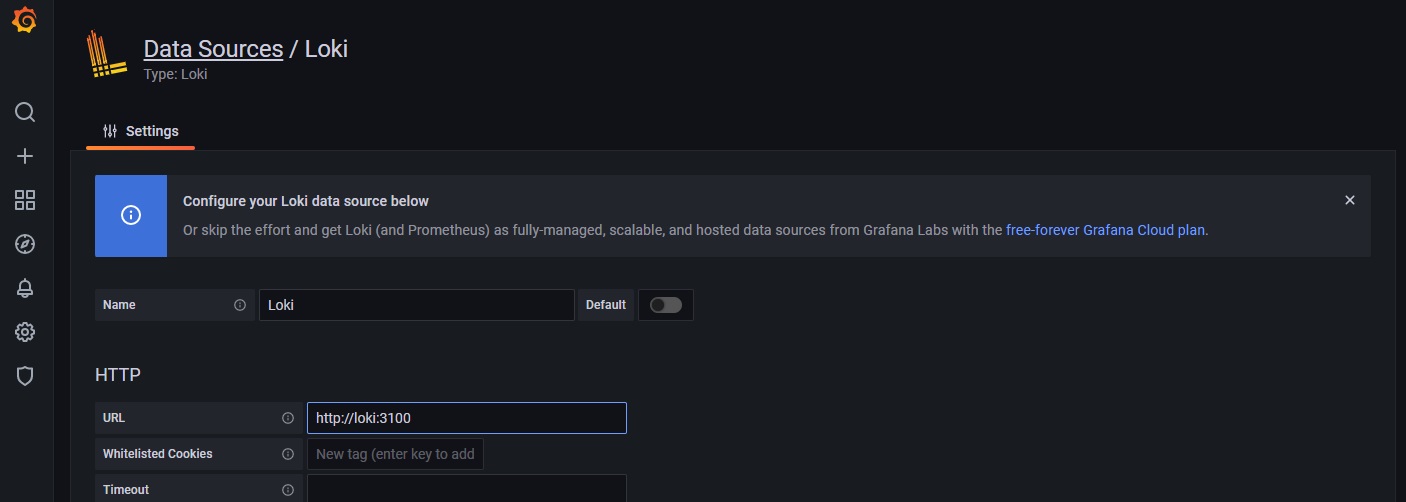Open the Dashboards grid icon
Screen dimensions: 1406x502
click(26, 200)
